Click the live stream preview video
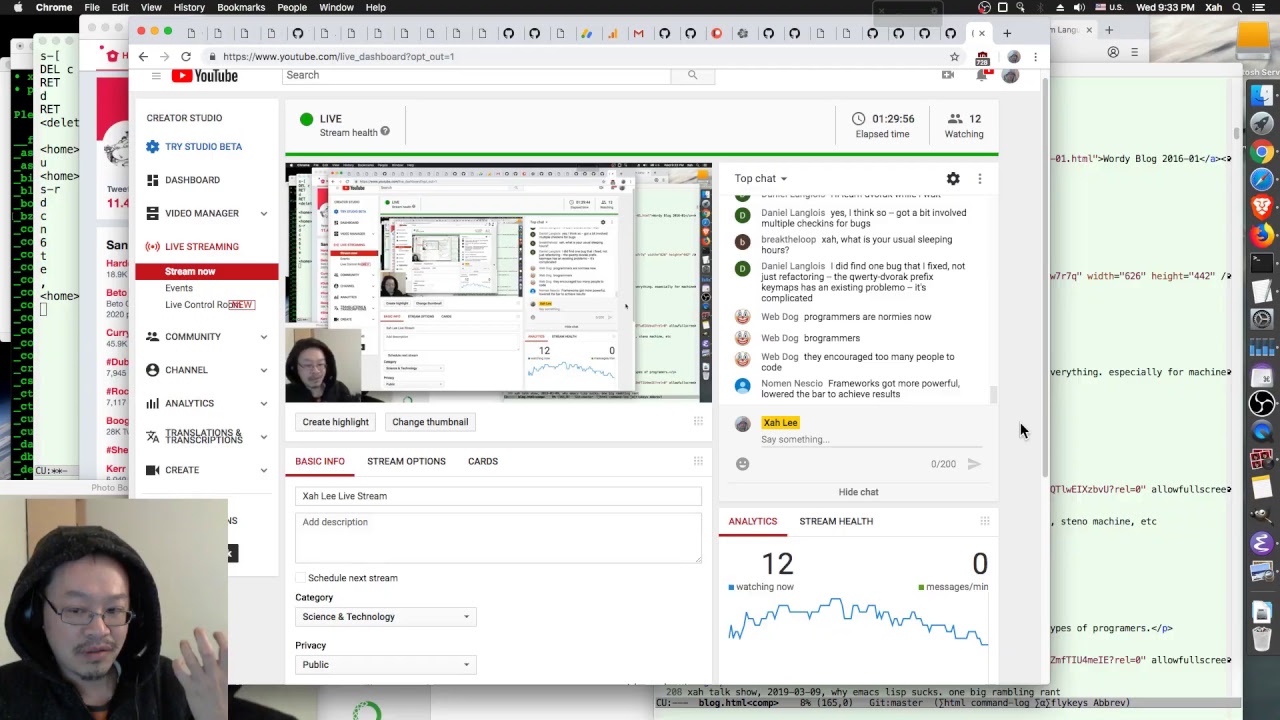The height and width of the screenshot is (720, 1280). 499,282
